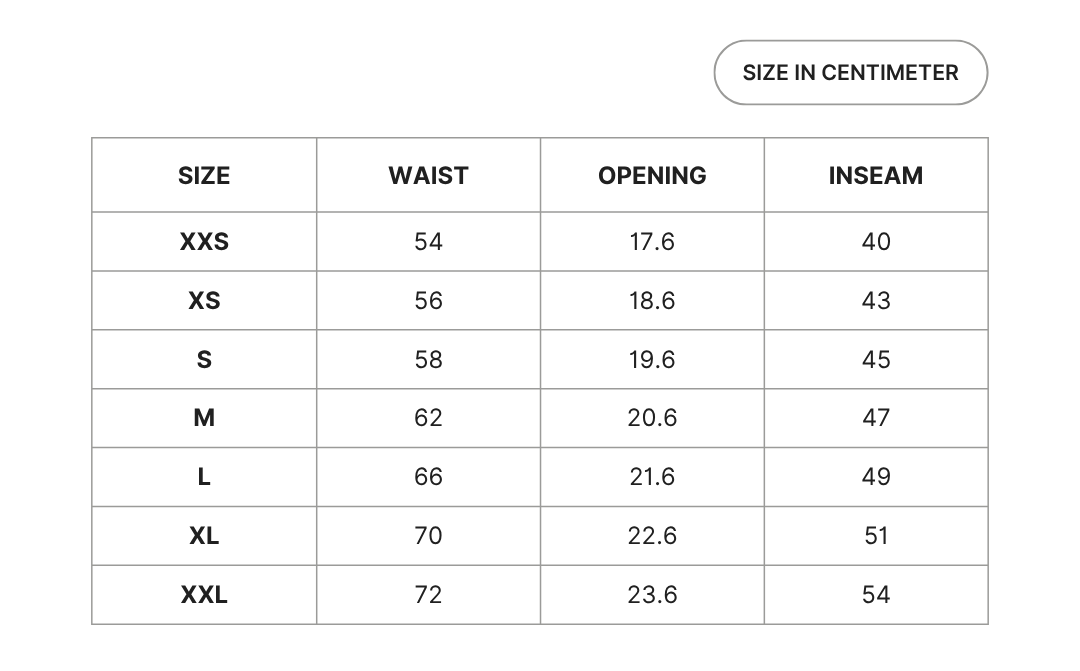Click the XS size row label
Viewport: 1080px width, 671px height.
click(204, 300)
